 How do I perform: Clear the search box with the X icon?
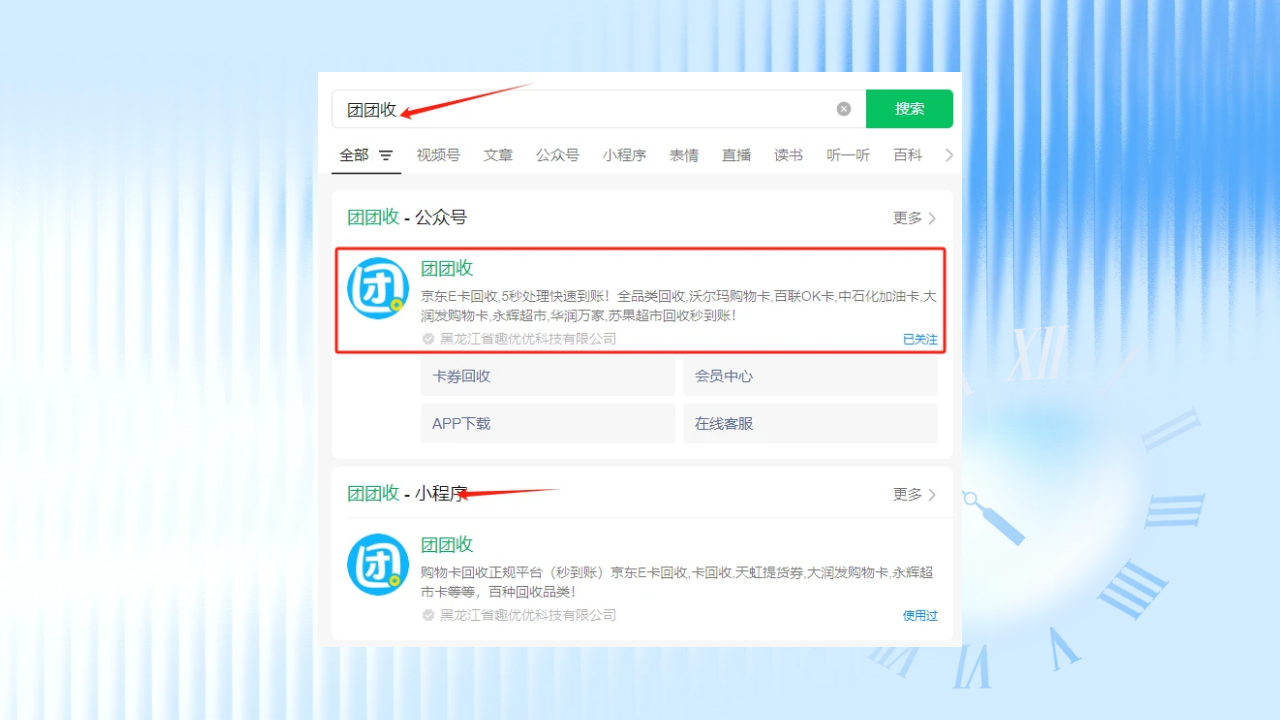[844, 109]
